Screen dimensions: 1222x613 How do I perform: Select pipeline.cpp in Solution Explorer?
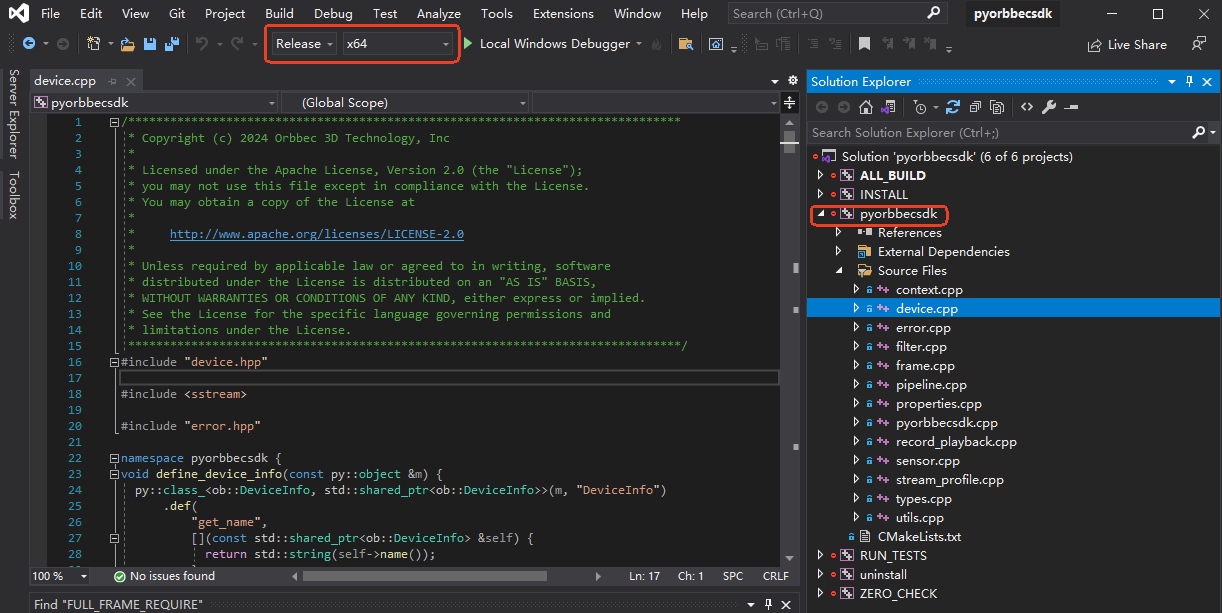(930, 385)
